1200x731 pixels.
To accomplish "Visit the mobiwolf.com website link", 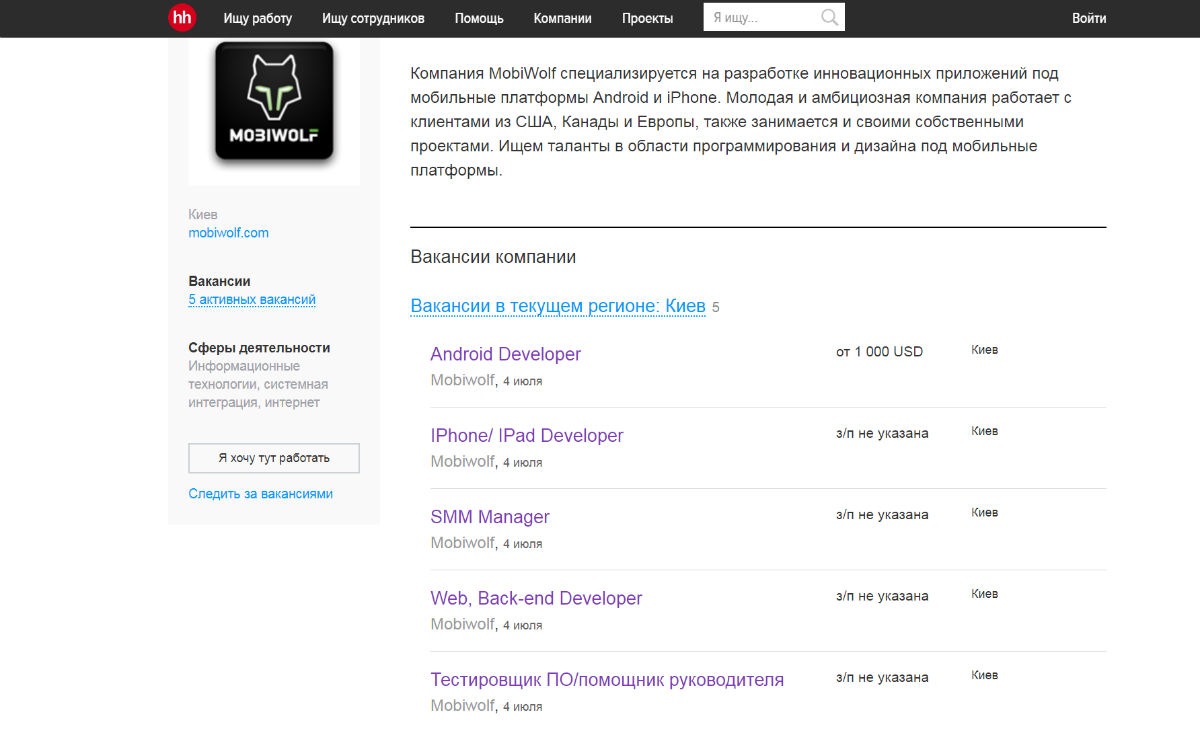I will pyautogui.click(x=228, y=233).
